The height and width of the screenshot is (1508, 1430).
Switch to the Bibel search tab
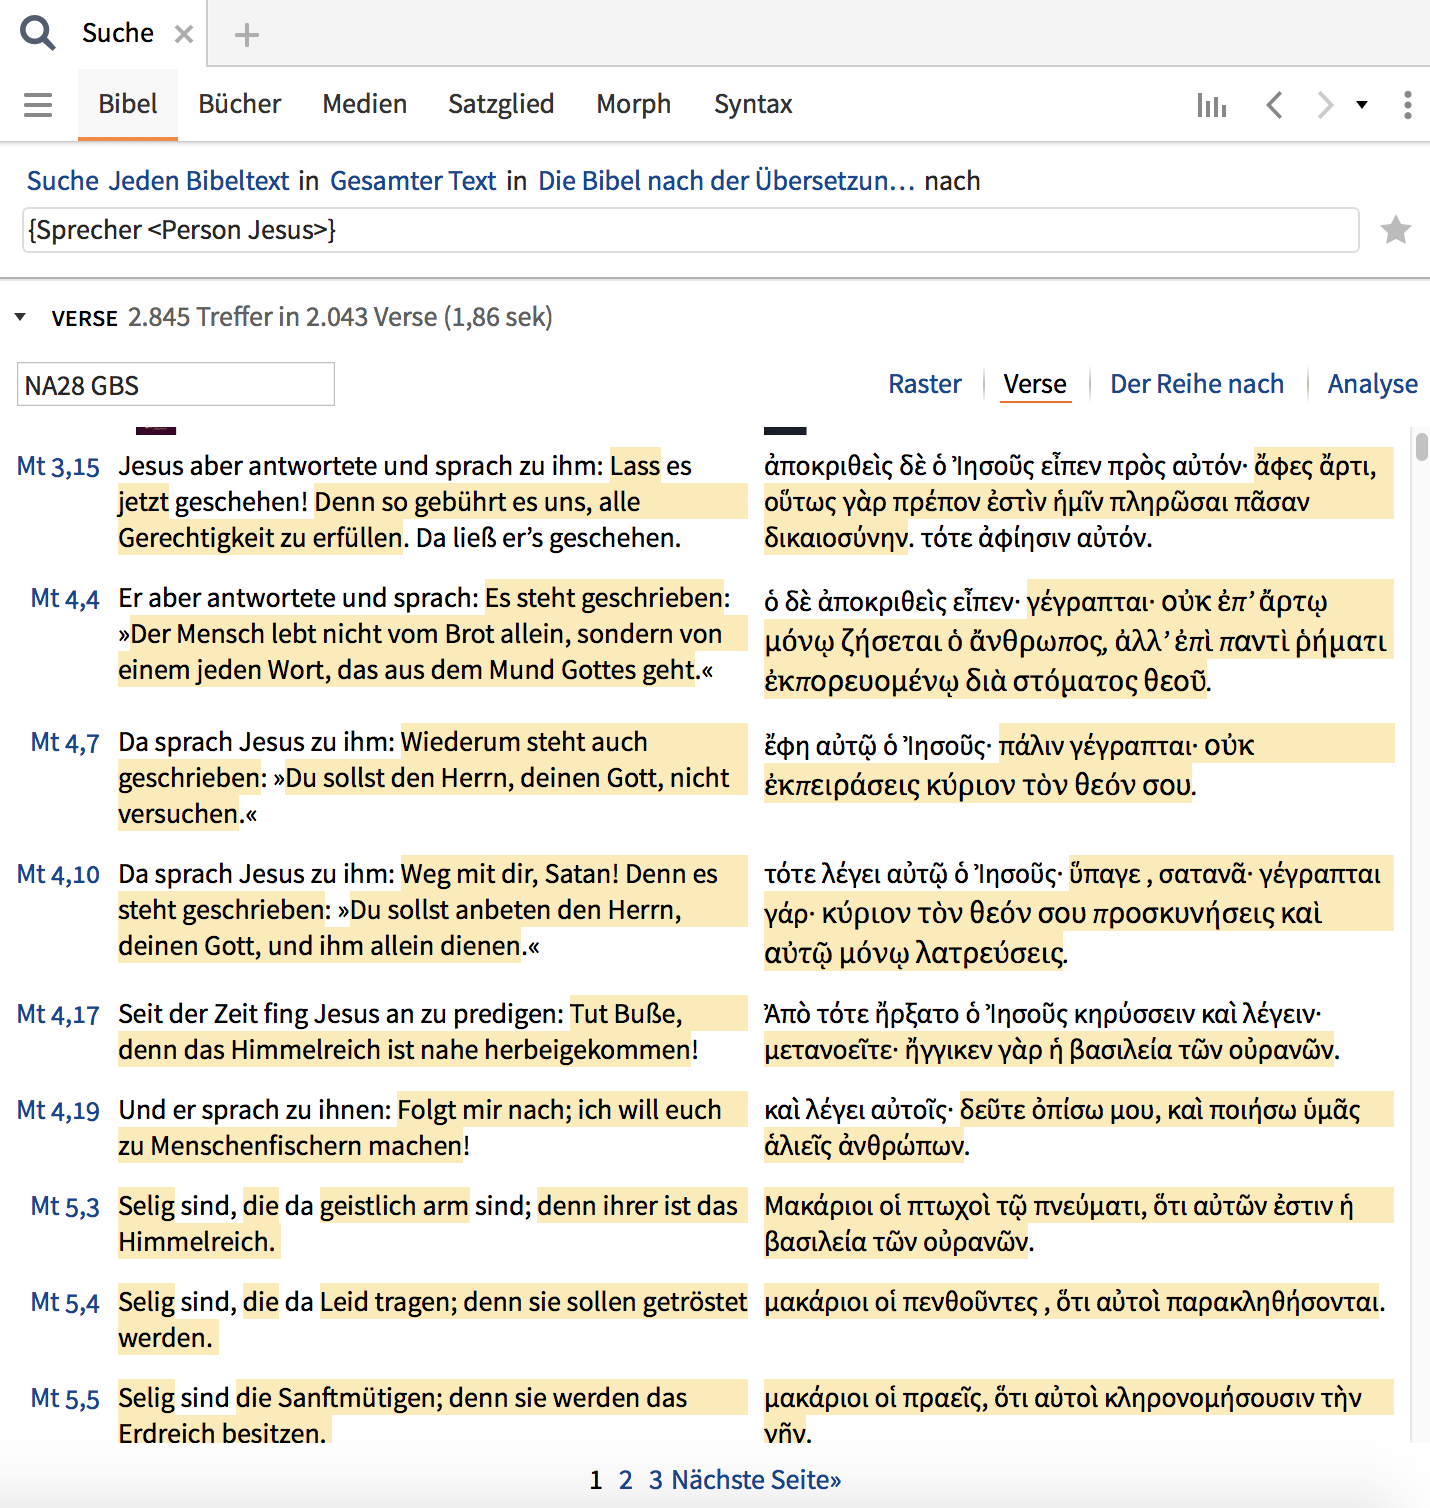coord(128,104)
